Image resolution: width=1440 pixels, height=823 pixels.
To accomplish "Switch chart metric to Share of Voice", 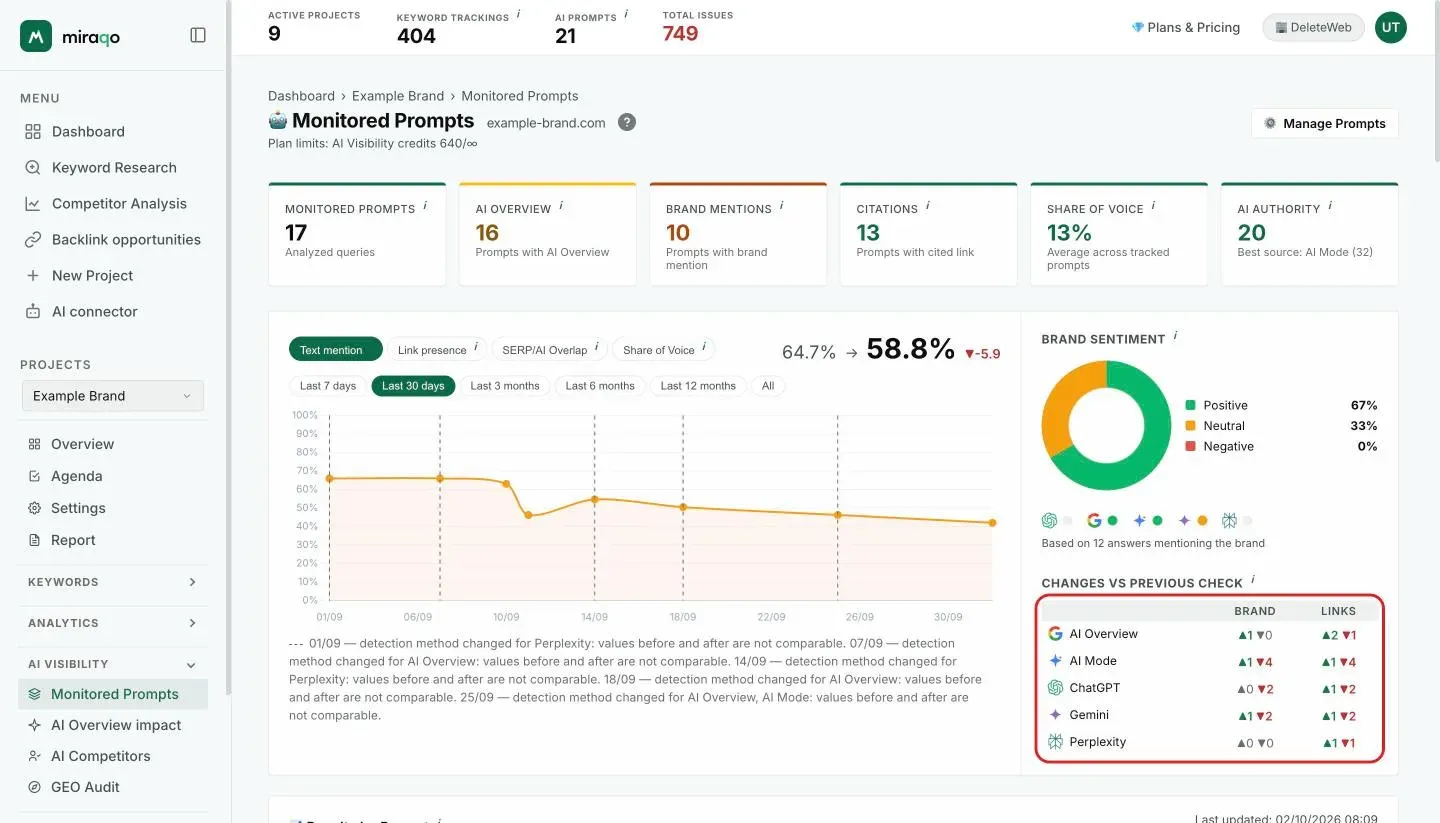I will tap(663, 349).
